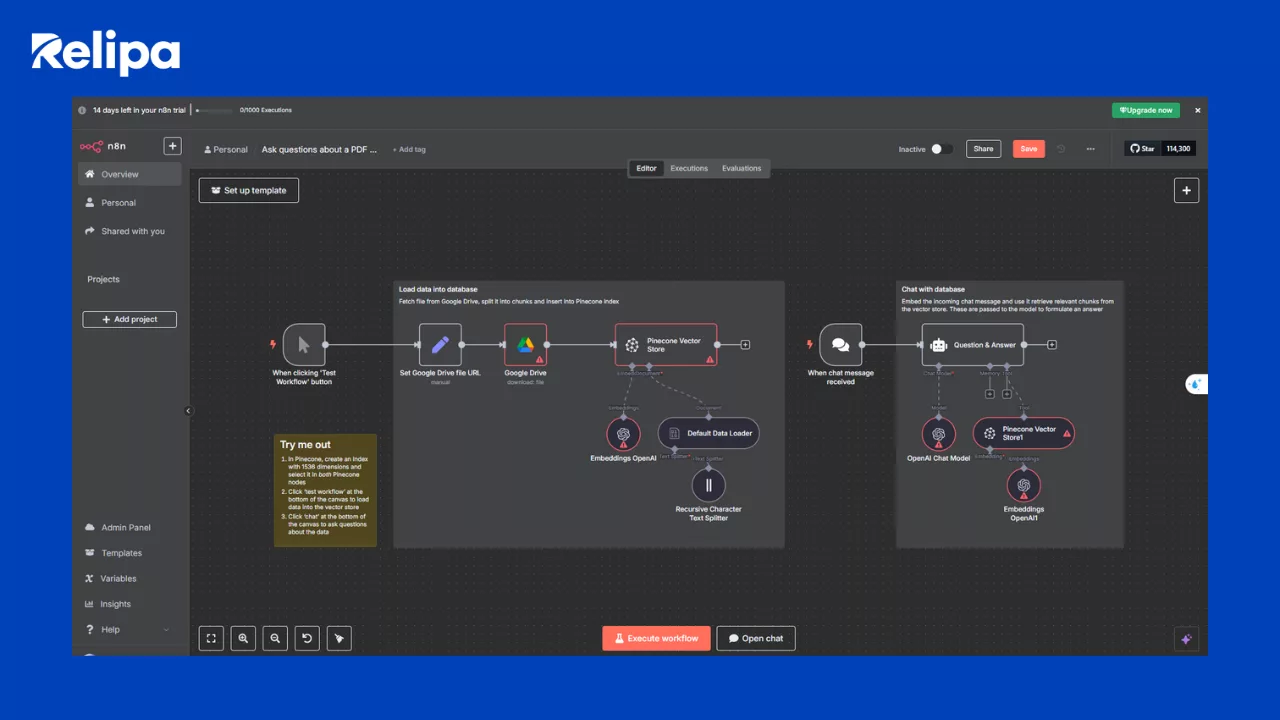The width and height of the screenshot is (1280, 720).
Task: Click the Projects heading in the sidebar
Action: [103, 279]
